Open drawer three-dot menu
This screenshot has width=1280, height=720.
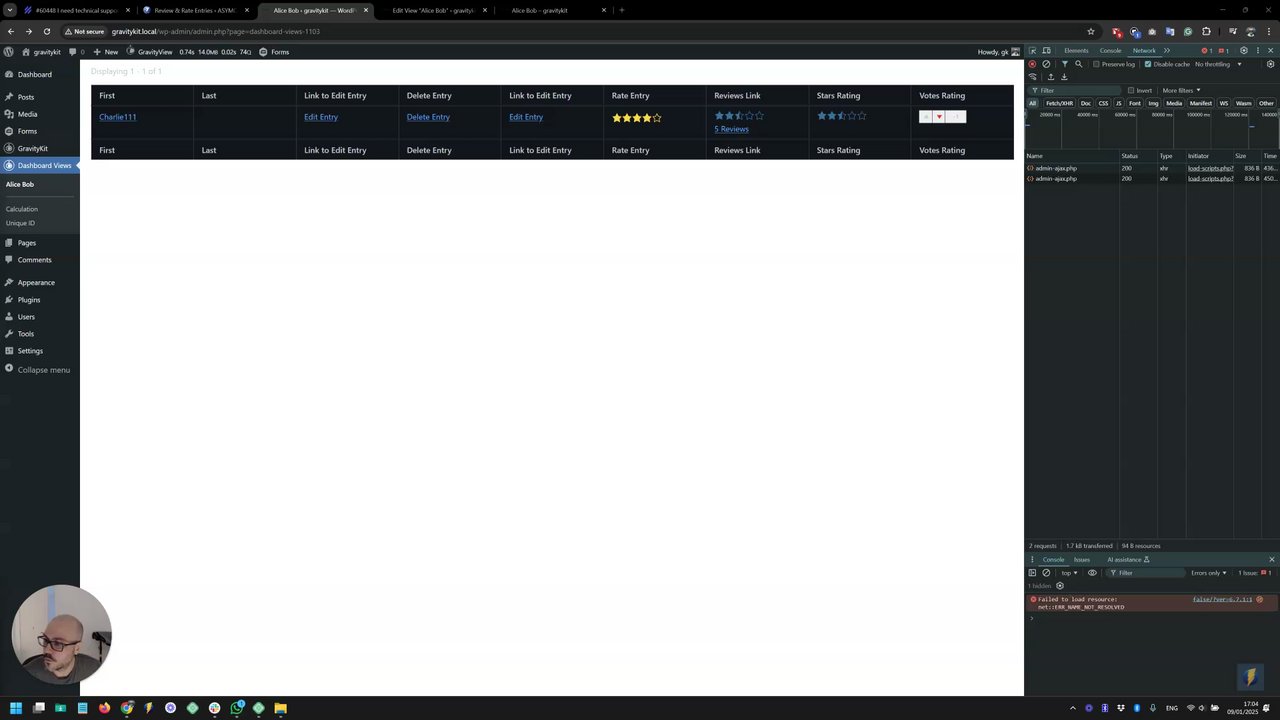click(x=1033, y=559)
